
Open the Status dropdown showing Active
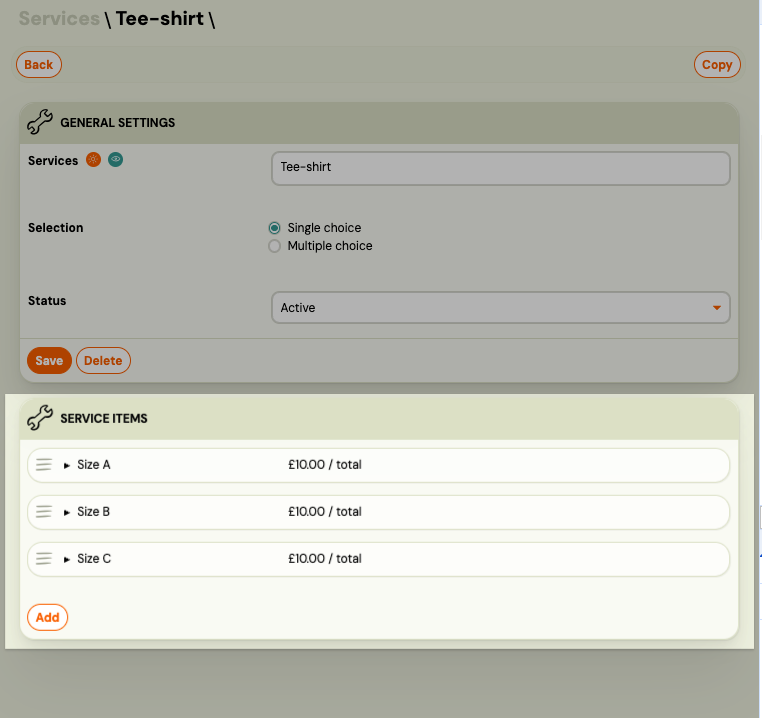[501, 307]
